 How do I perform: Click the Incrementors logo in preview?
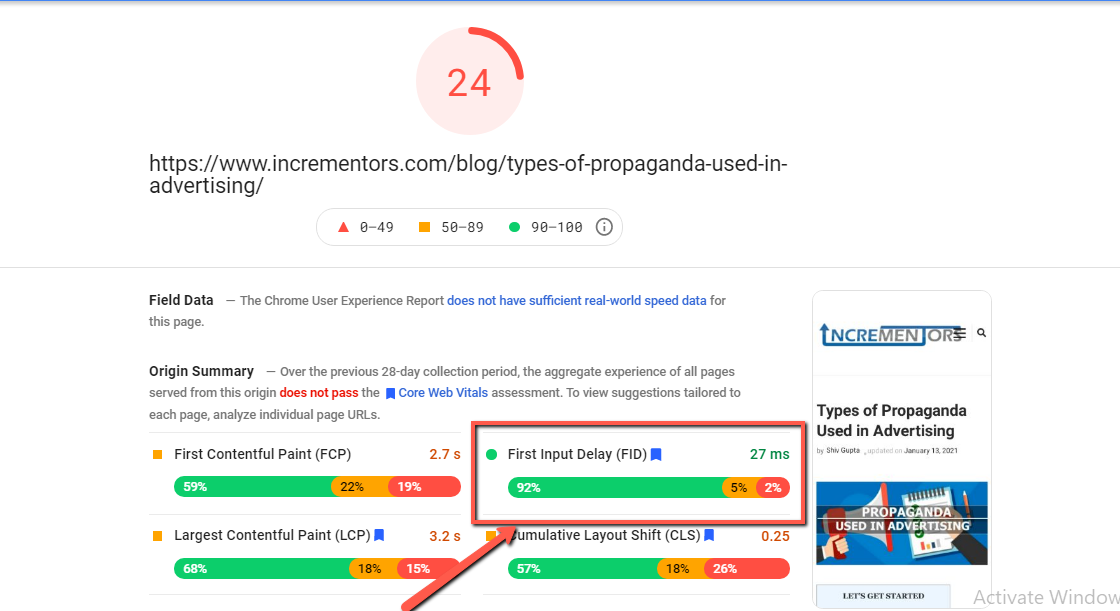pyautogui.click(x=886, y=334)
